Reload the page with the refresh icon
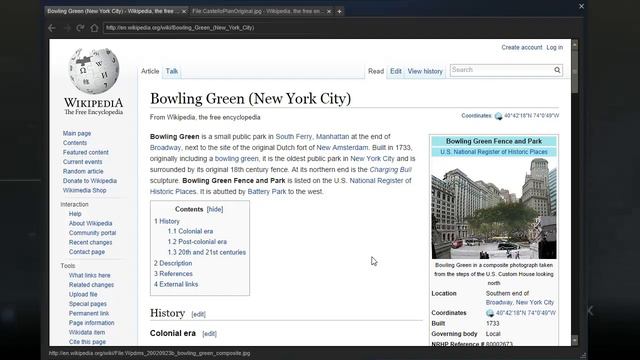 point(80,28)
